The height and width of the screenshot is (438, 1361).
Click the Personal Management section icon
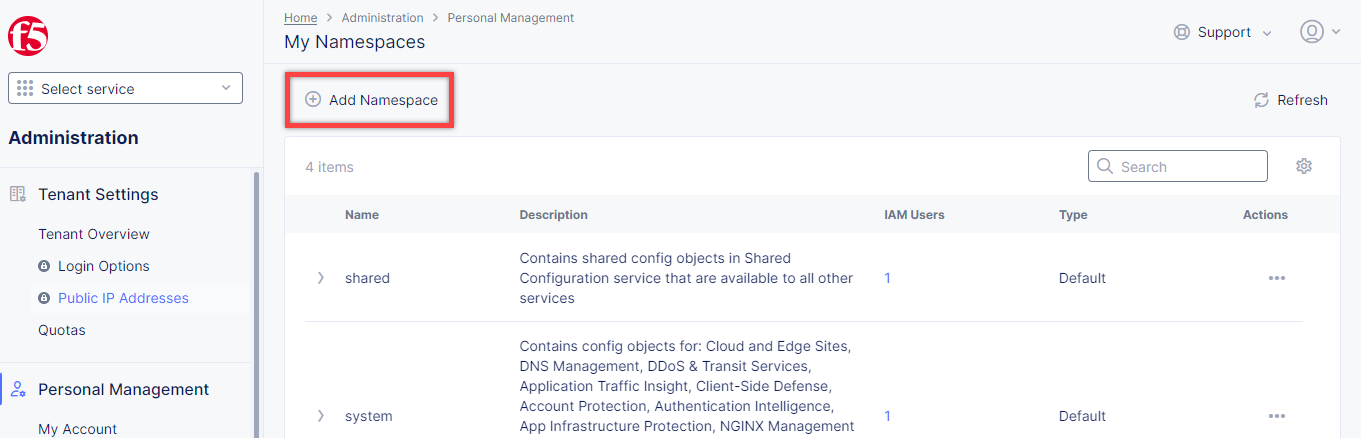click(18, 389)
